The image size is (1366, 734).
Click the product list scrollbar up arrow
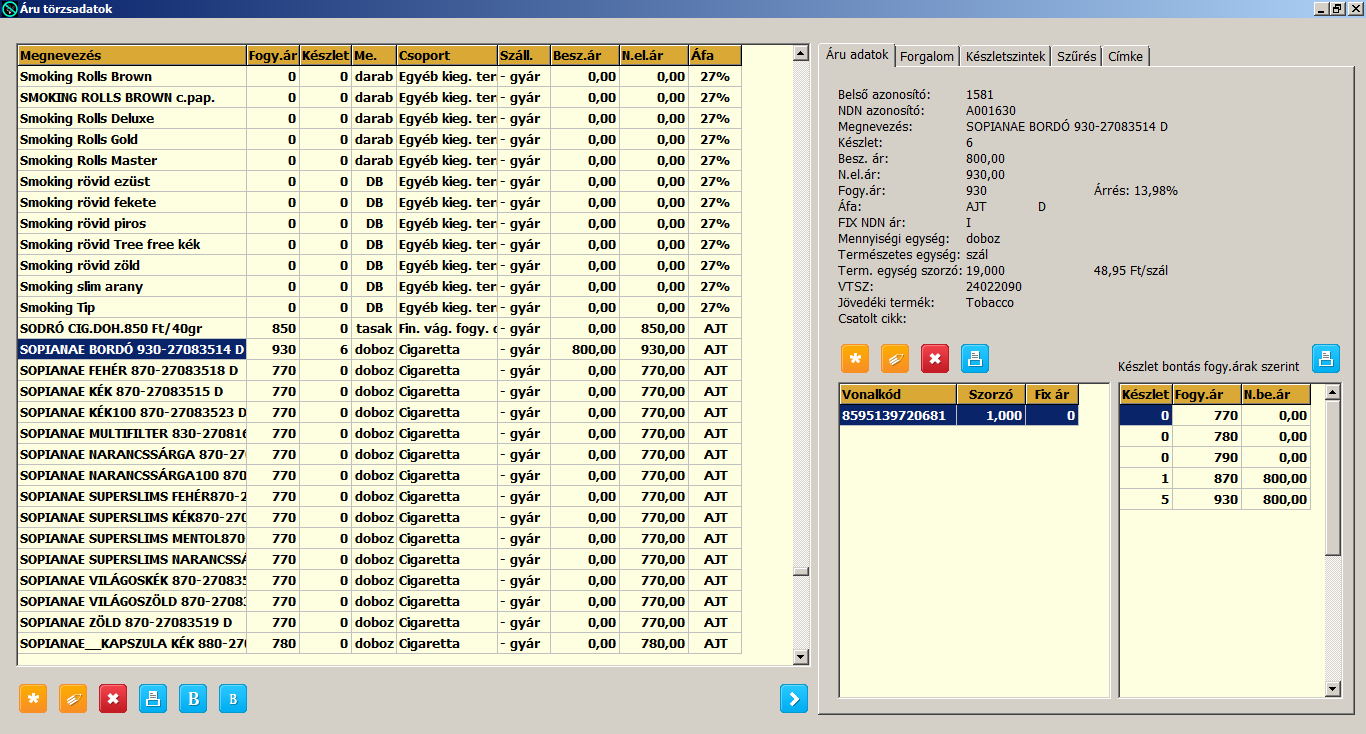pos(800,53)
